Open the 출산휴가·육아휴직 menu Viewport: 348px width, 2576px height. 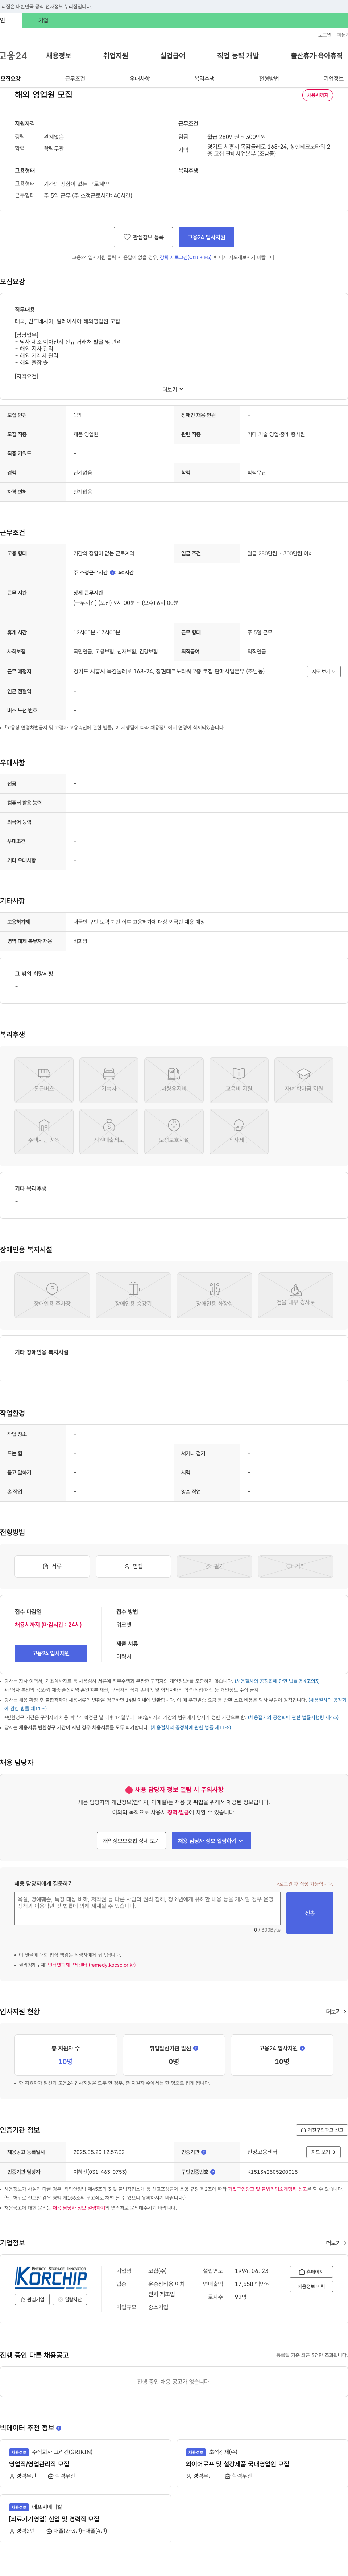click(x=317, y=56)
